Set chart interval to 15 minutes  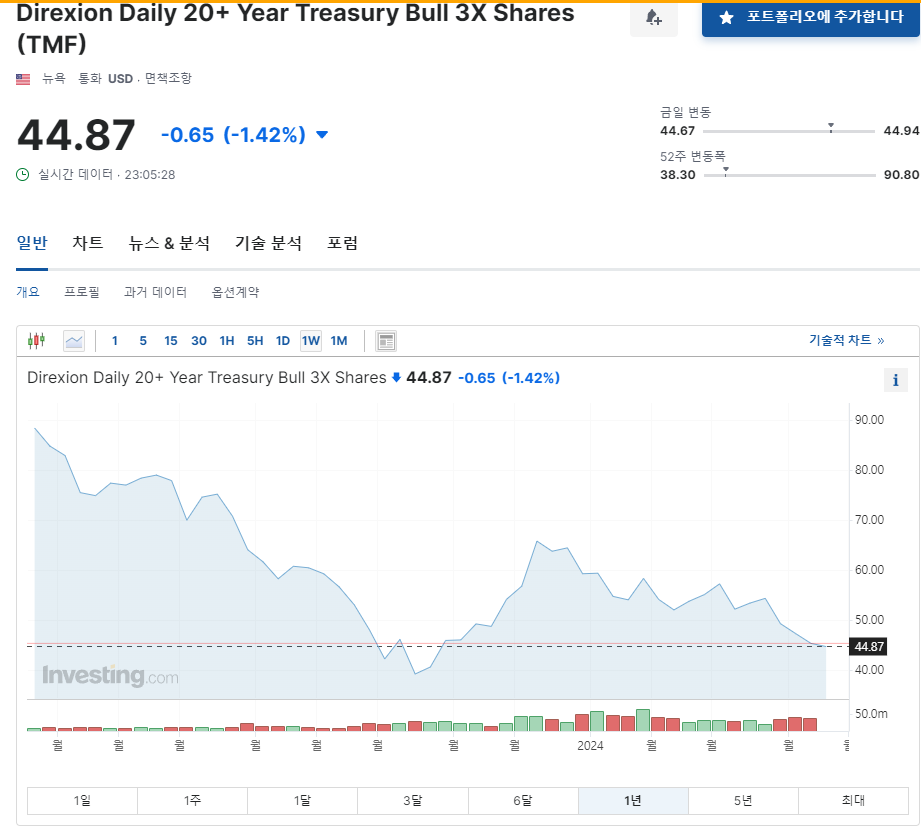170,341
